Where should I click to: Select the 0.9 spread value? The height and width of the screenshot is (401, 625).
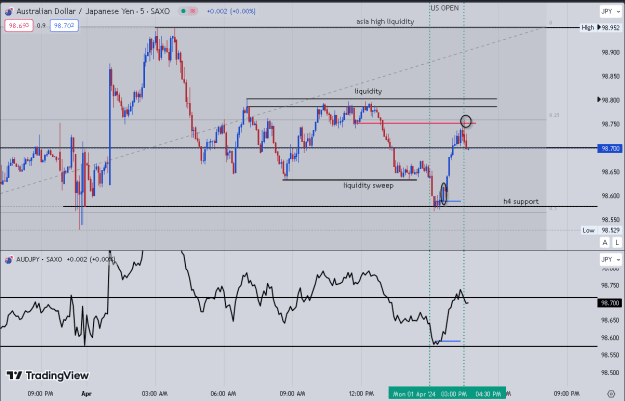pos(41,26)
